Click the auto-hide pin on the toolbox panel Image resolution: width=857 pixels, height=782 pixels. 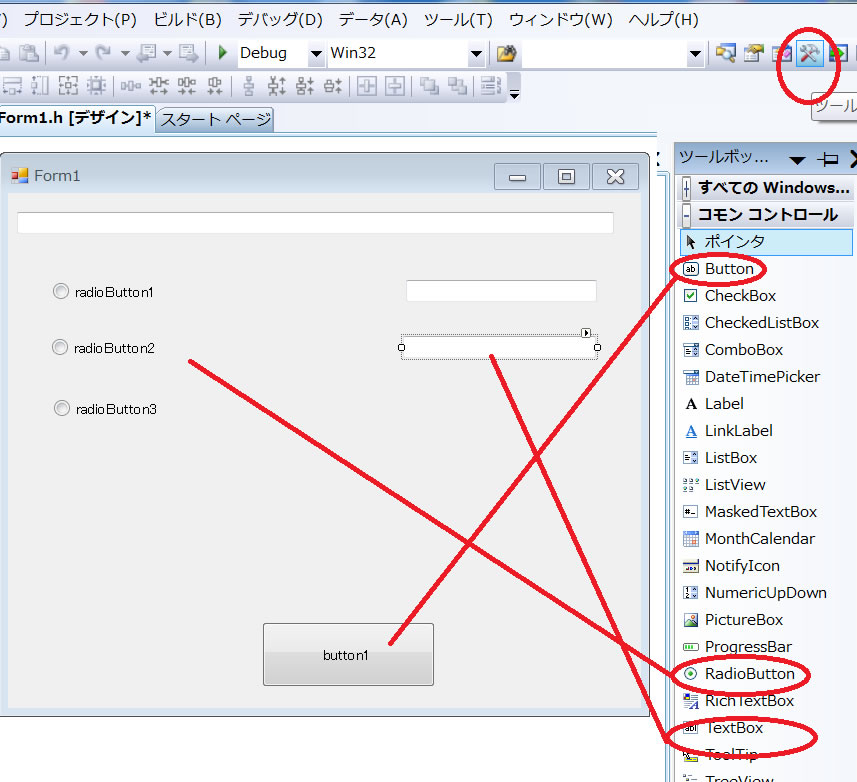pos(828,159)
